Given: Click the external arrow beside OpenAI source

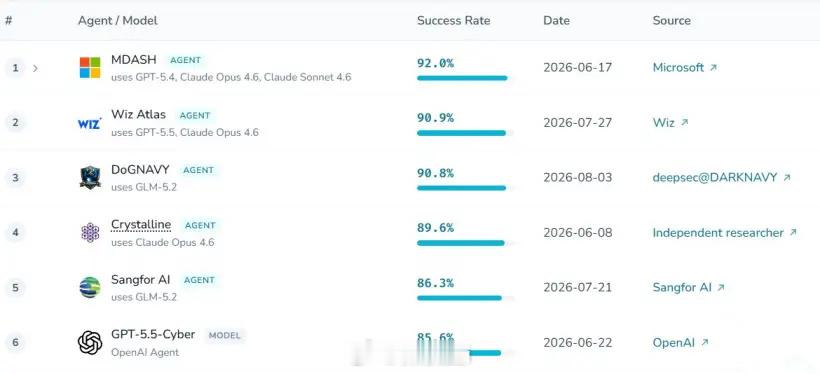Looking at the screenshot, I should click(x=704, y=343).
